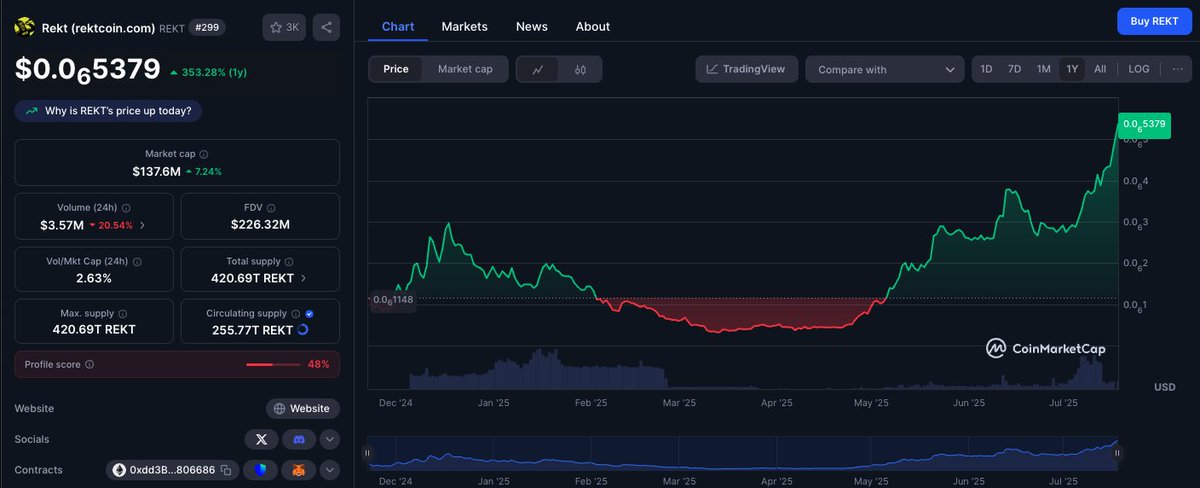Switch to line chart view icon

[x=538, y=69]
